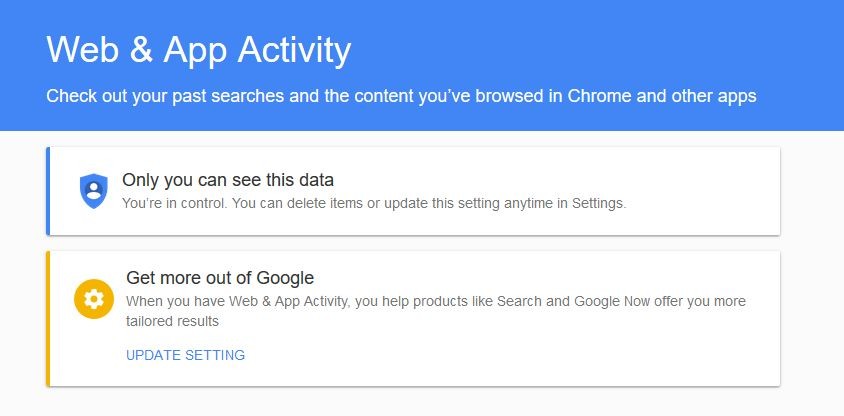Screen dimensions: 844x416
Task: Click the yellow gear settings icon
Action: pos(94,299)
